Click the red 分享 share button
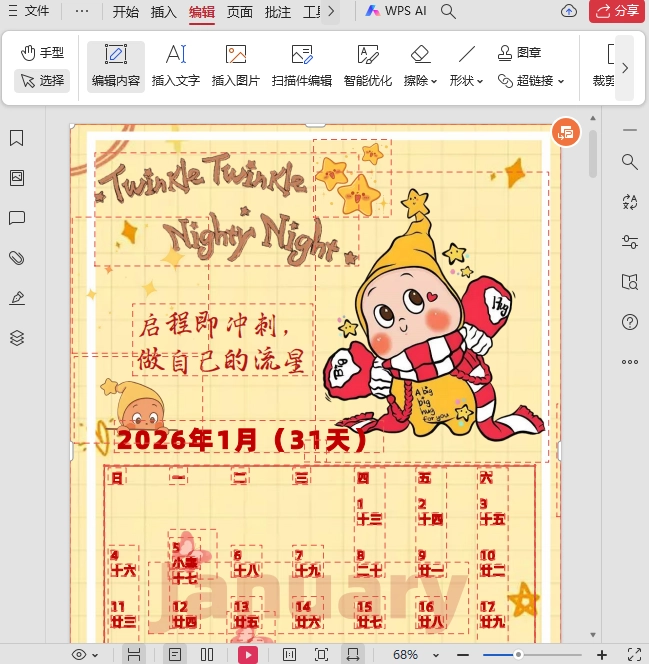Viewport: 649px width, 664px height. 617,12
